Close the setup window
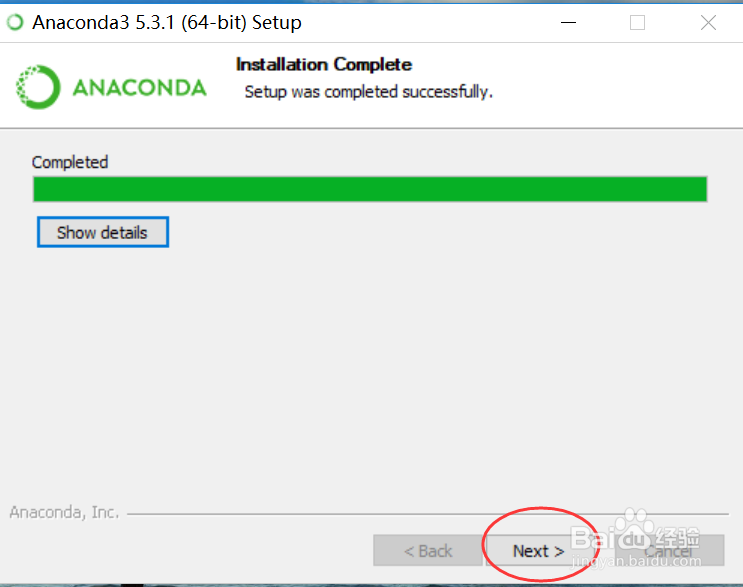The height and width of the screenshot is (587, 743). 708,22
